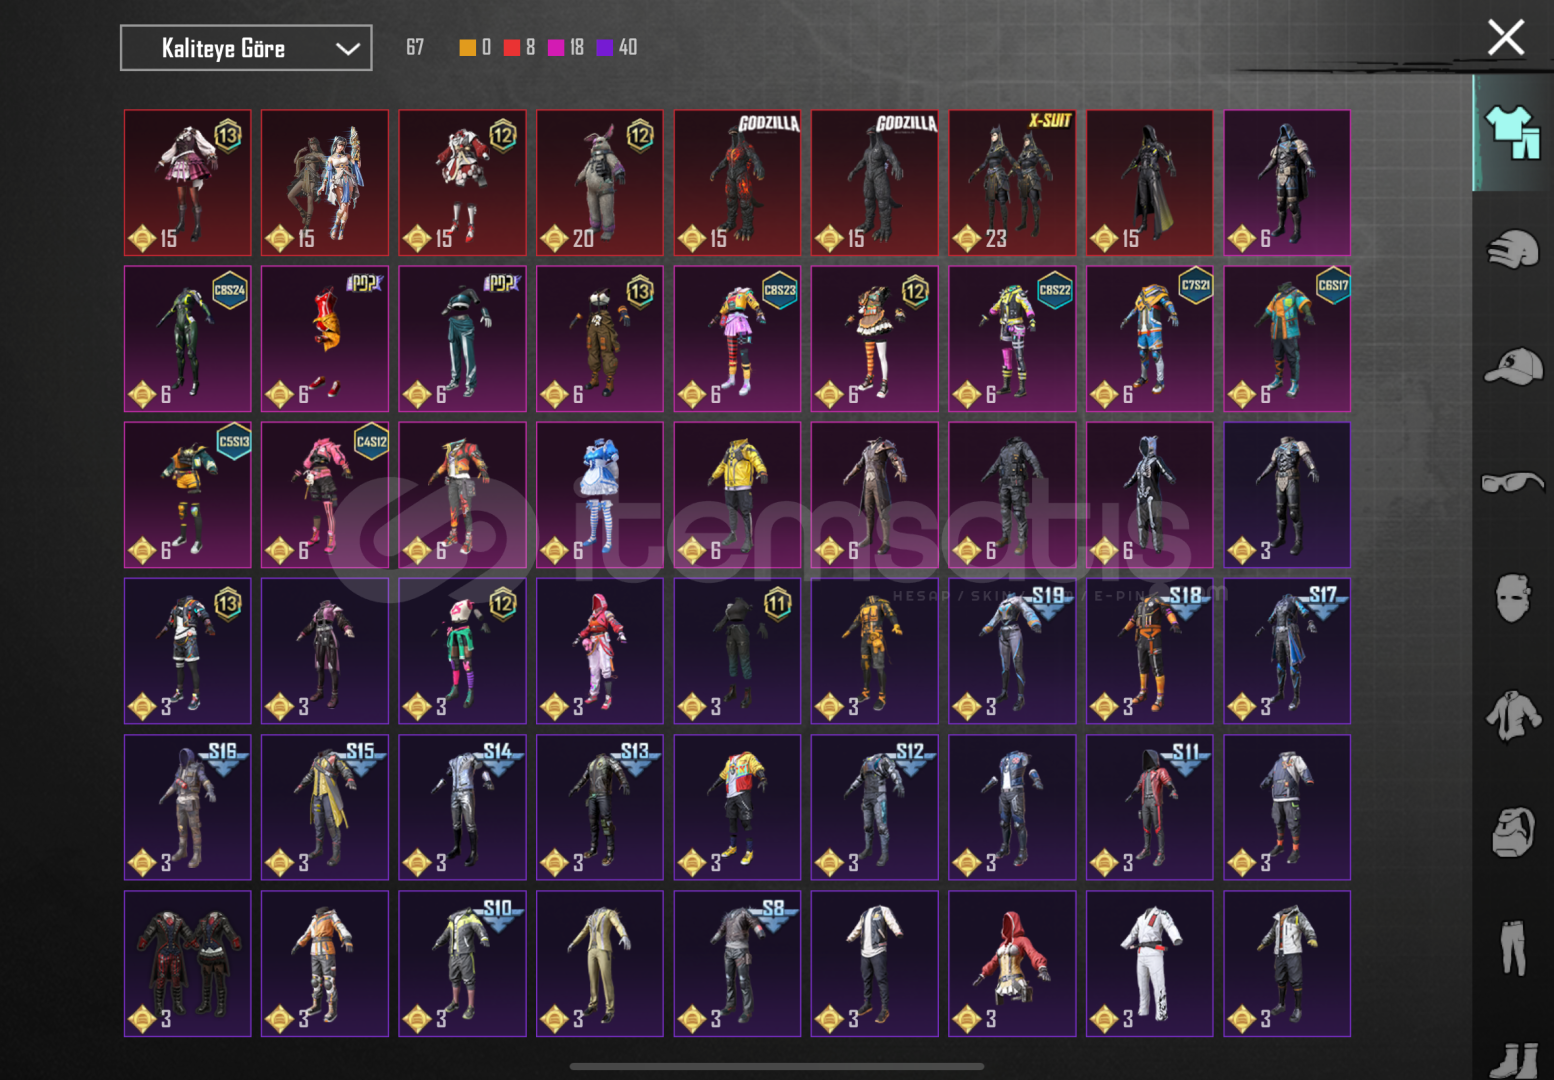Image resolution: width=1554 pixels, height=1080 pixels.
Task: Select the S15 yellow coat outfit
Action: coord(325,807)
